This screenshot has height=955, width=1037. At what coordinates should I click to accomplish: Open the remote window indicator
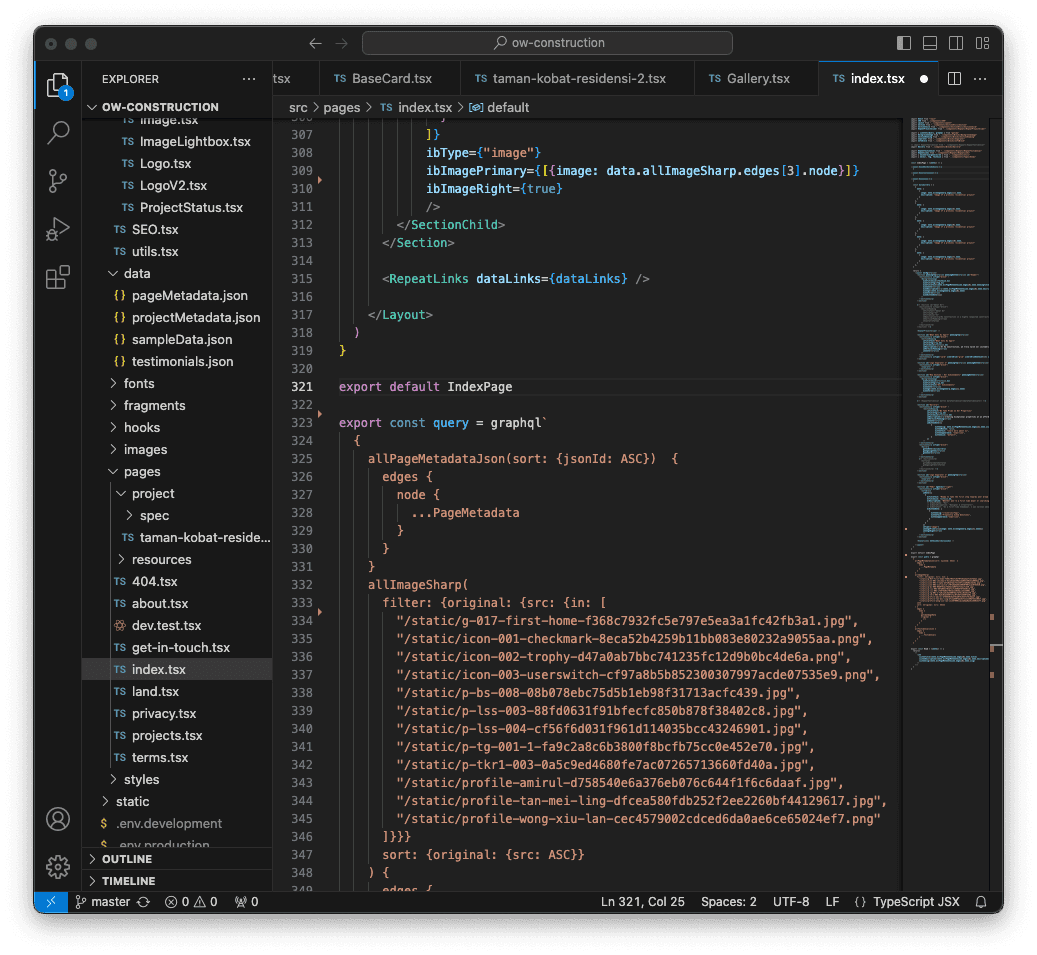(x=50, y=901)
